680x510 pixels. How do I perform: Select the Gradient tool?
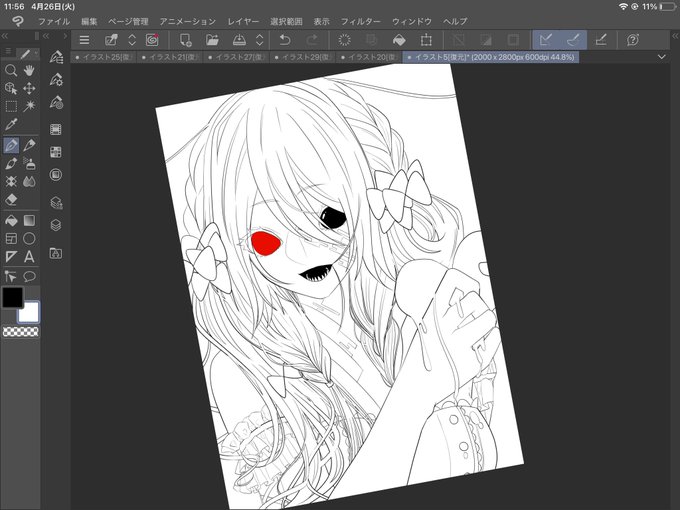coord(29,220)
